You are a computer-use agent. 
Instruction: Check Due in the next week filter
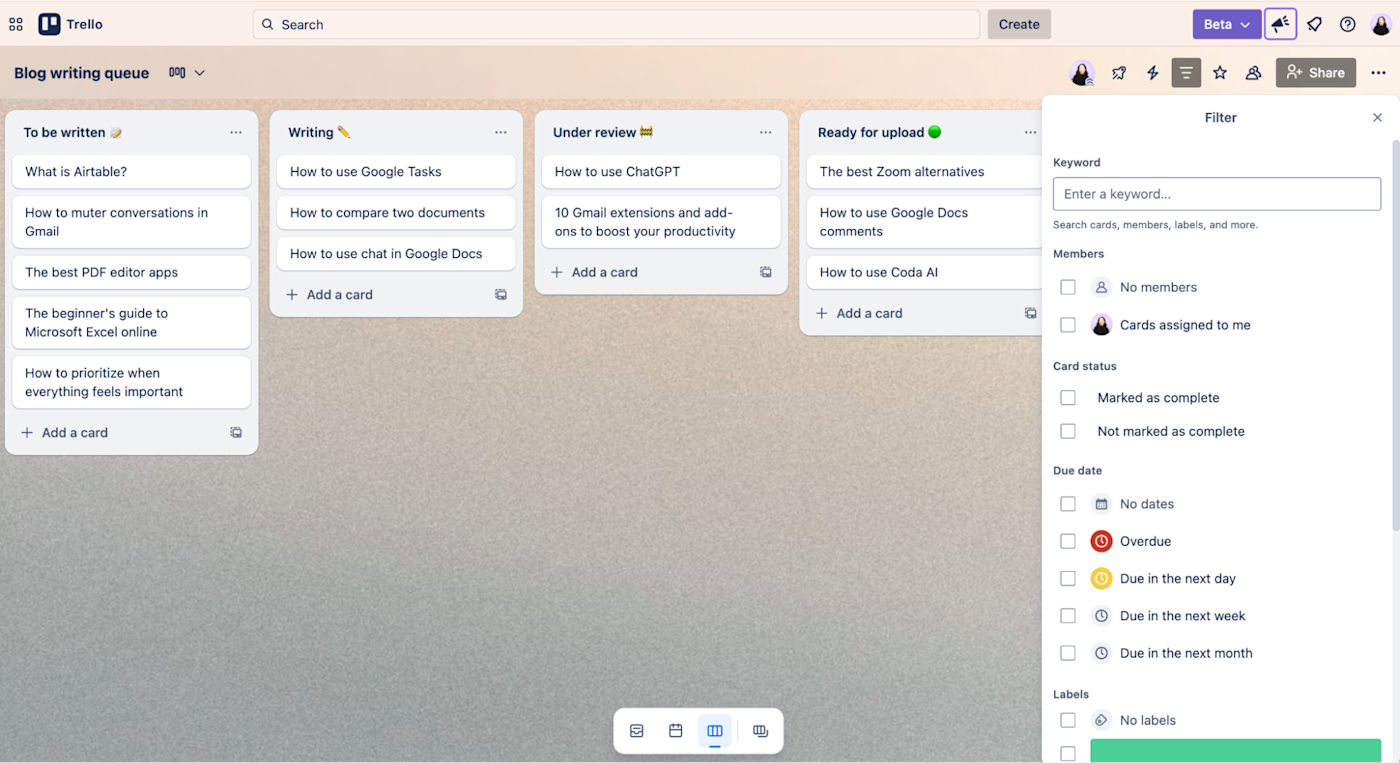pos(1068,616)
